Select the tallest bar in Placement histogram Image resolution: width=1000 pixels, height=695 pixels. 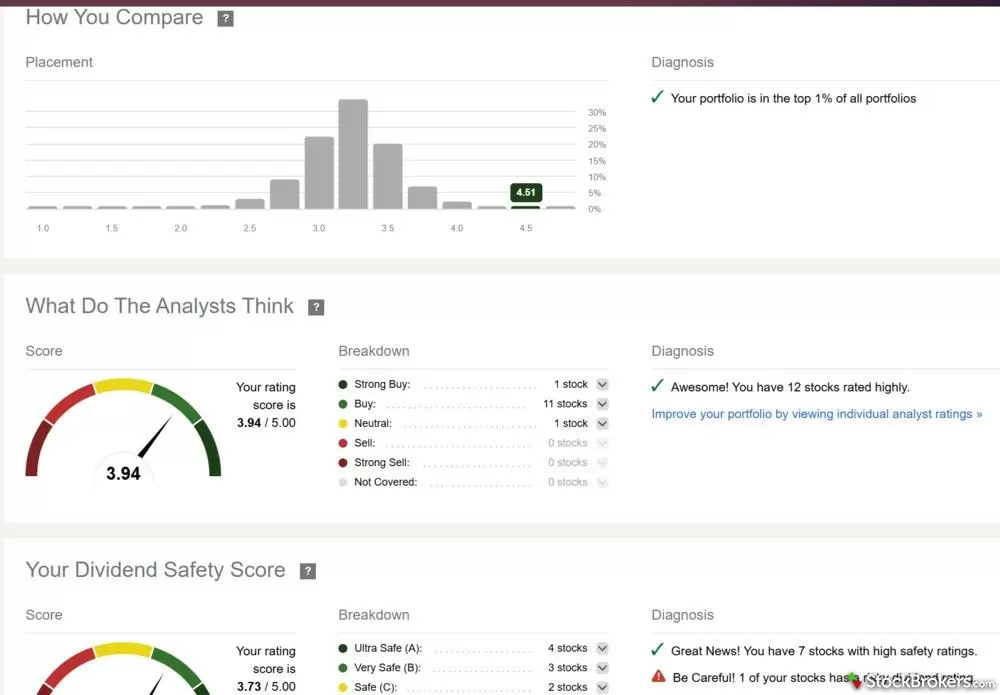353,154
